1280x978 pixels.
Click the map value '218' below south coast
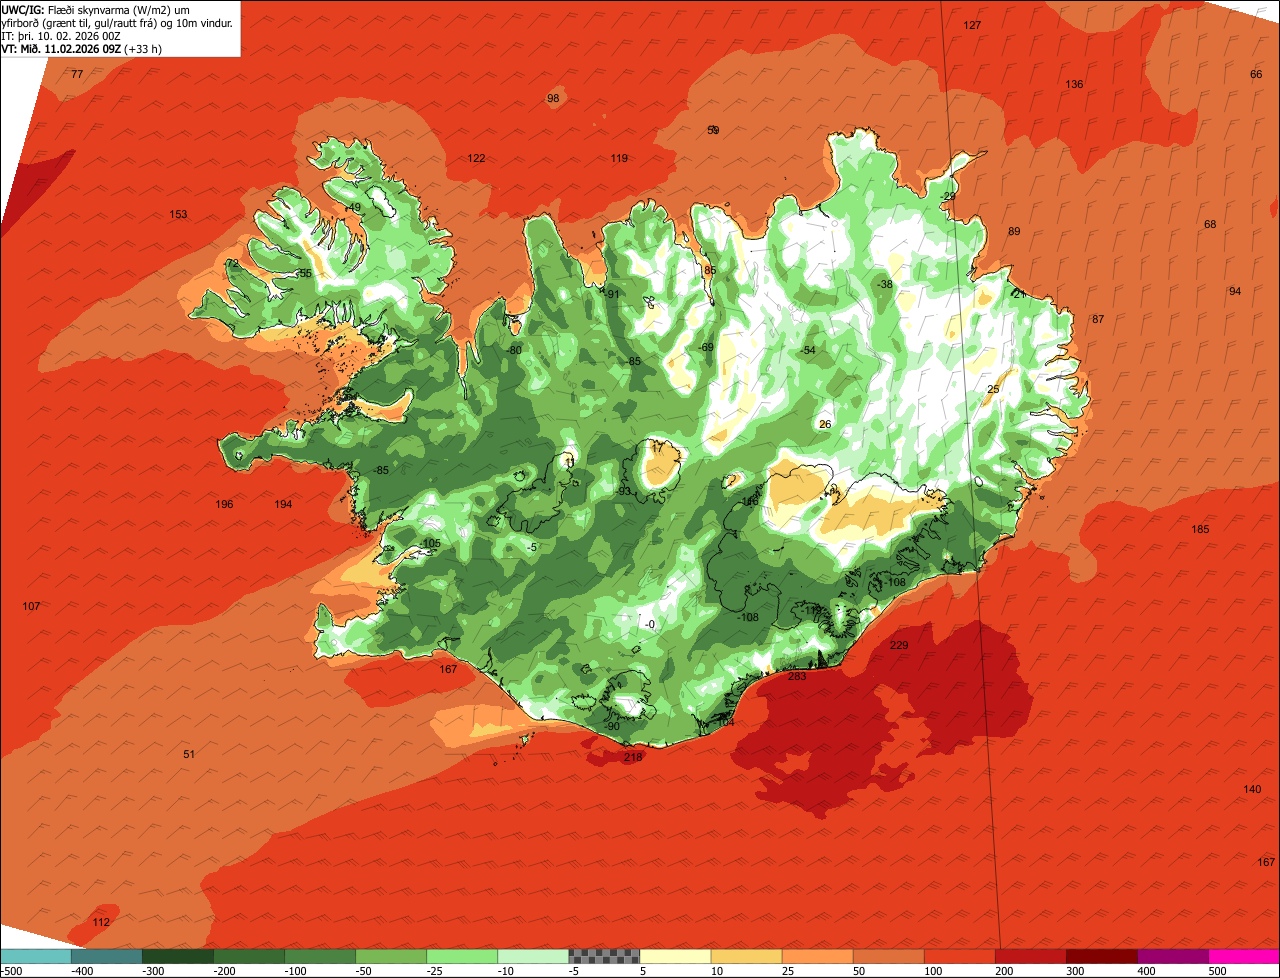pyautogui.click(x=633, y=758)
